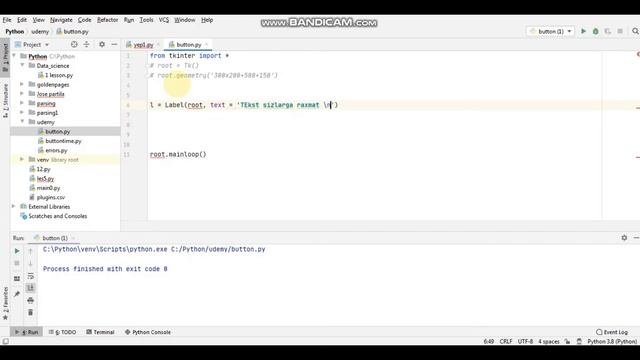This screenshot has width=640, height=360.
Task: Pin the Run tab with pin icon
Action: pyautogui.click(x=17, y=294)
